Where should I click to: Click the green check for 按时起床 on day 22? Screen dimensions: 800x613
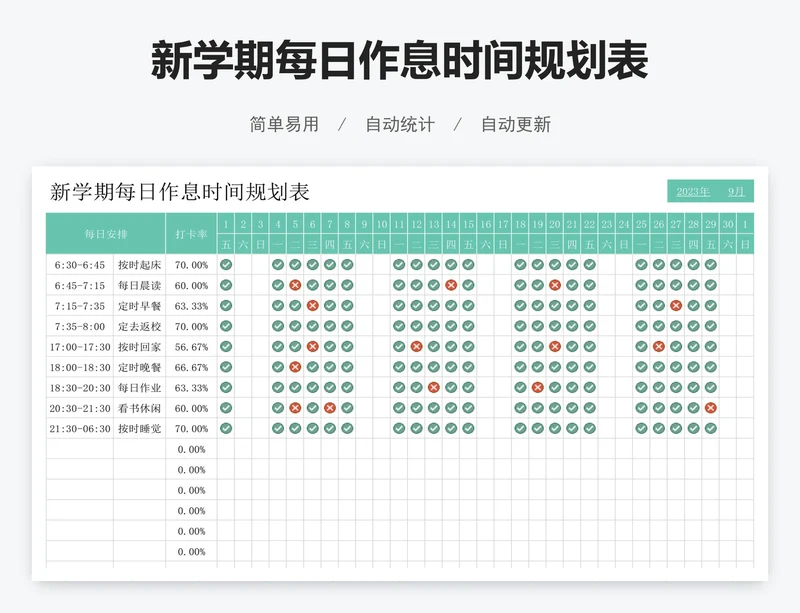(x=589, y=264)
